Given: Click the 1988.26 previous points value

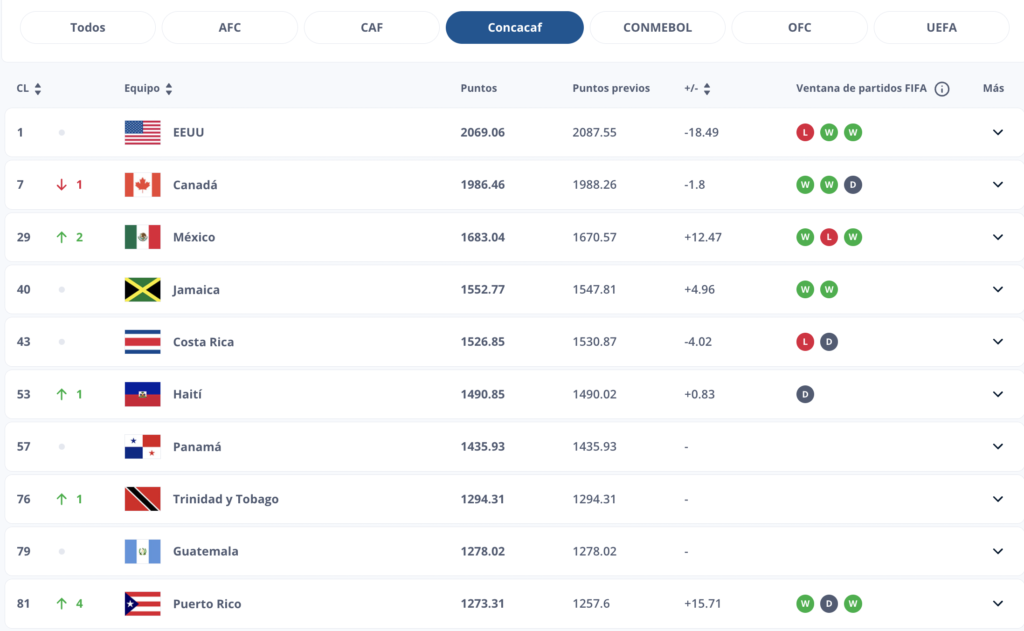Looking at the screenshot, I should pos(594,185).
